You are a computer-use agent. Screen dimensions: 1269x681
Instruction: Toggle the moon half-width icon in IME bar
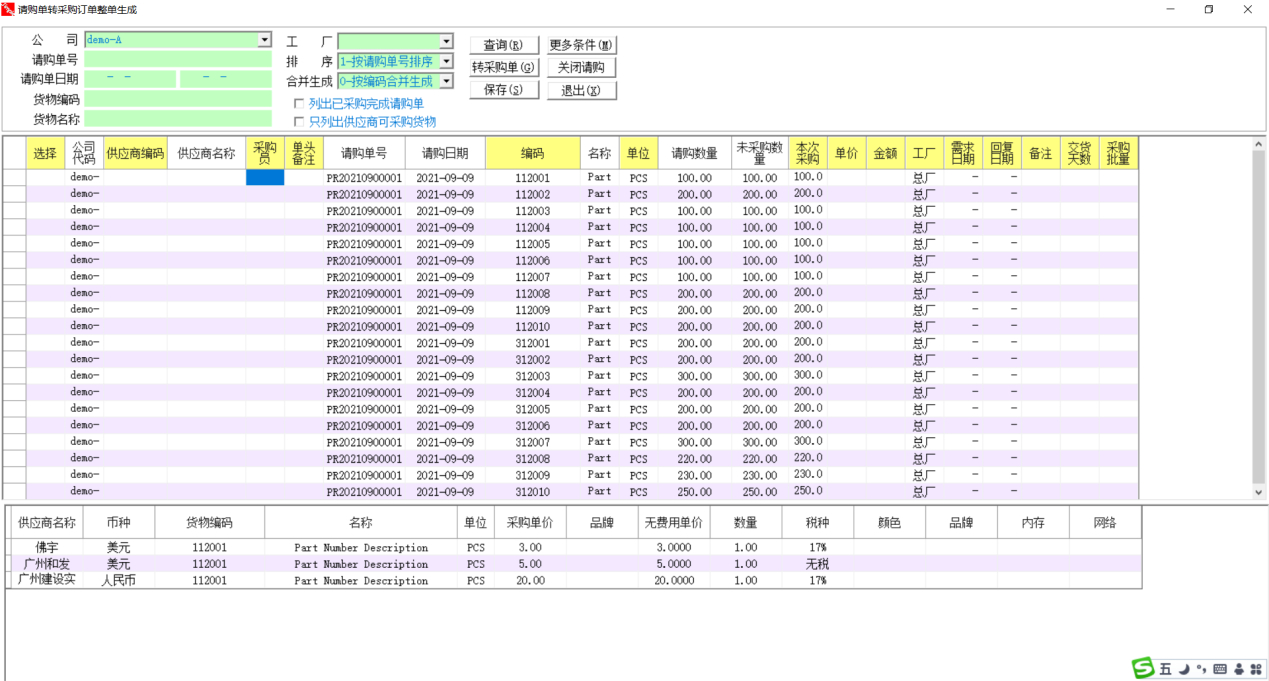(x=1183, y=669)
